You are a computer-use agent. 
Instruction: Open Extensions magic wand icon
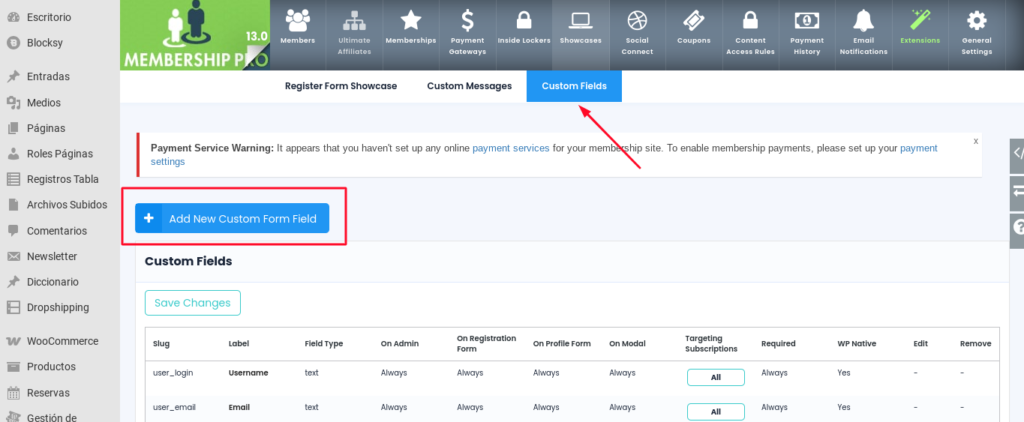[920, 20]
